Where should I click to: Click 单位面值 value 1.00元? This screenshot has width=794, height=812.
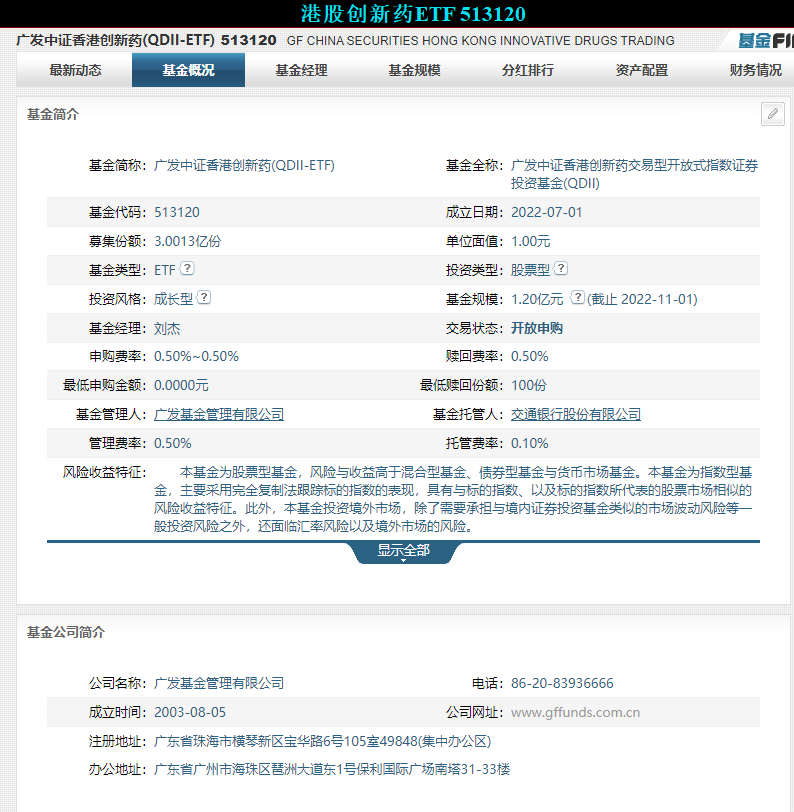[530, 241]
